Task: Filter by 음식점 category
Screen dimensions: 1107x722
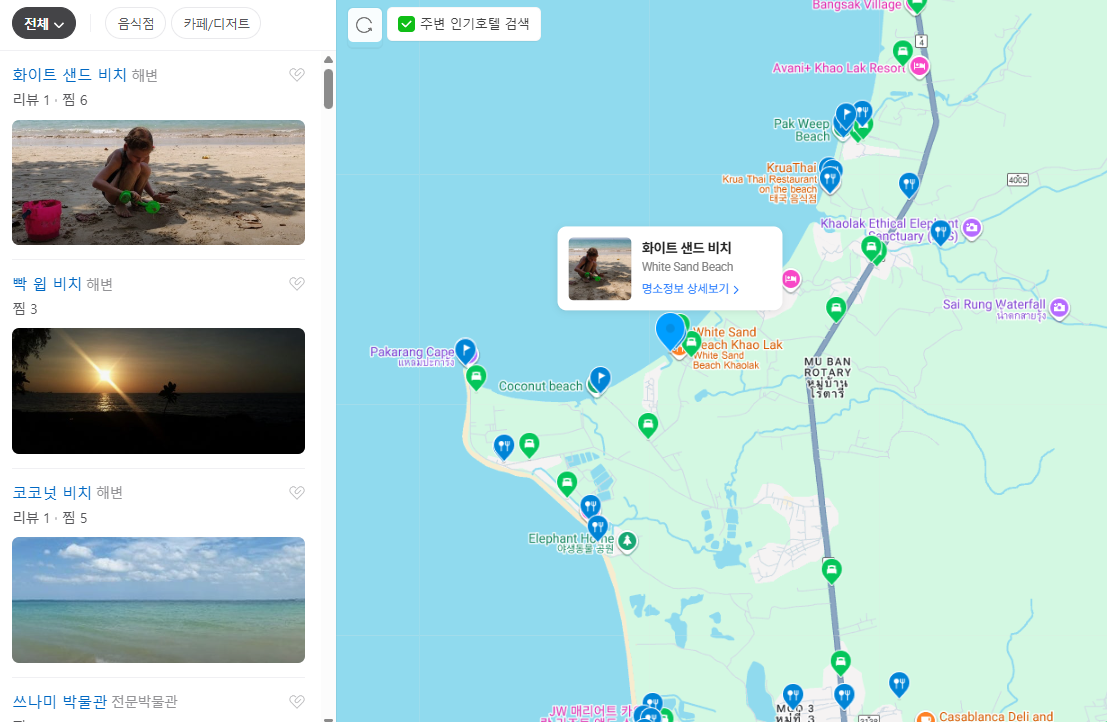Action: pyautogui.click(x=136, y=24)
